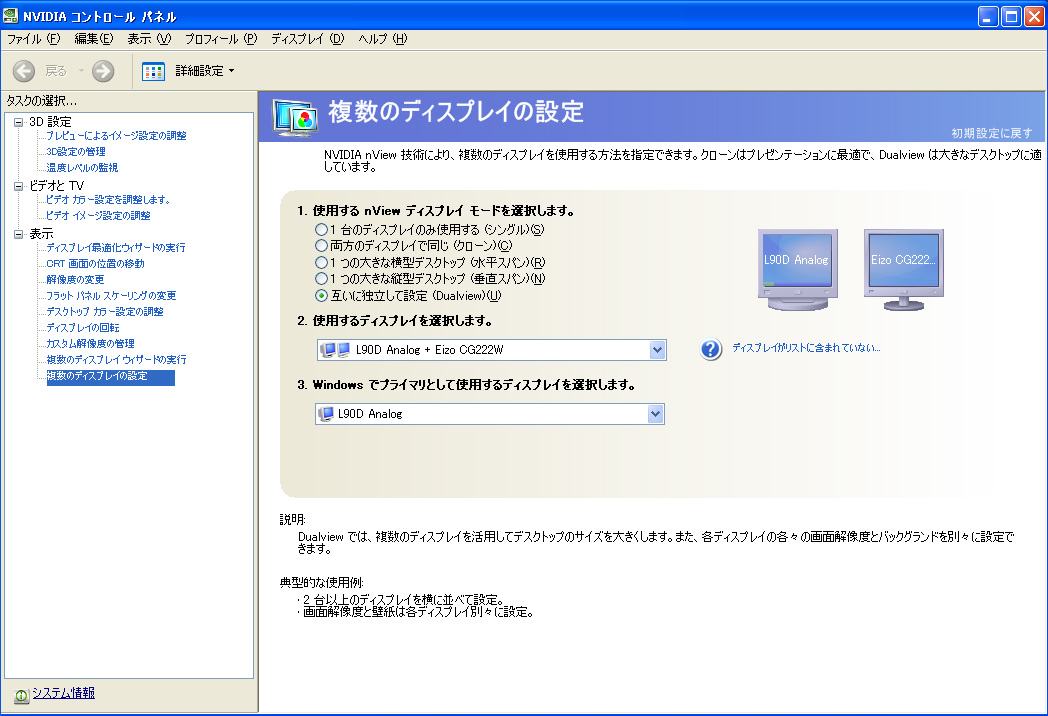Screen dimensions: 1048x716
Task: Open the back history dropdown arrow
Action: tap(82, 70)
